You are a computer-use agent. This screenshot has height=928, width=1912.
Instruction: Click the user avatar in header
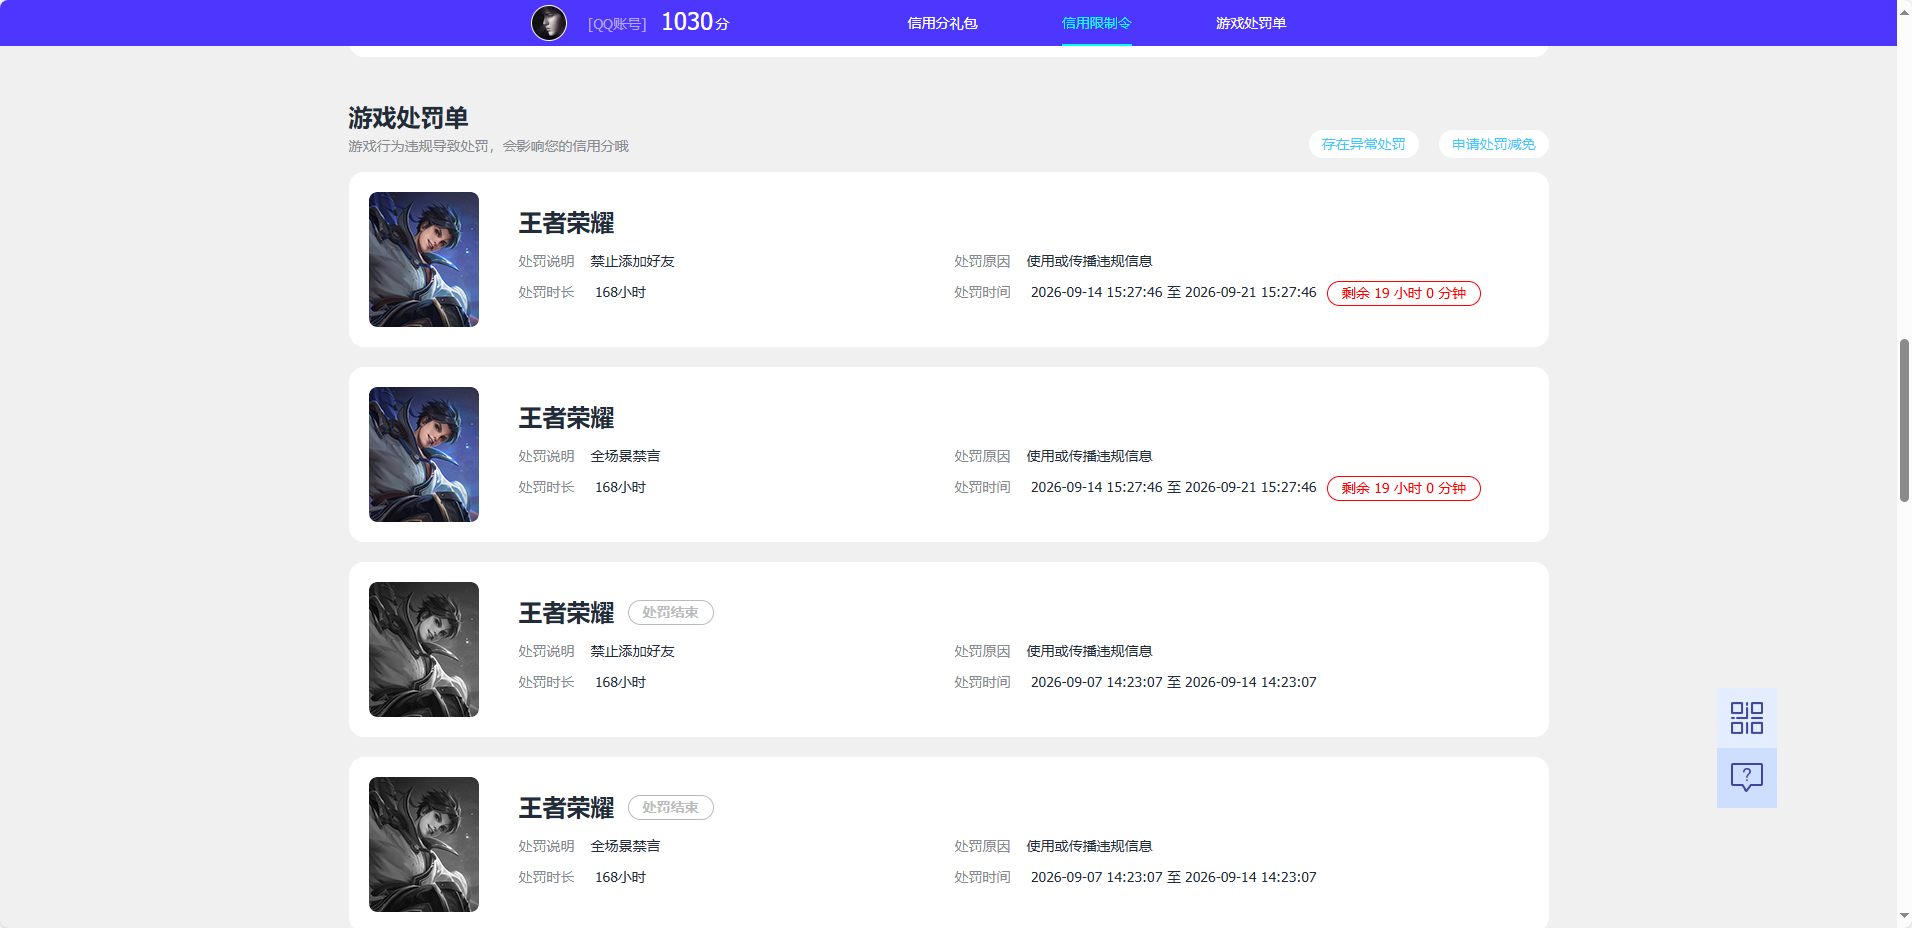[x=549, y=22]
